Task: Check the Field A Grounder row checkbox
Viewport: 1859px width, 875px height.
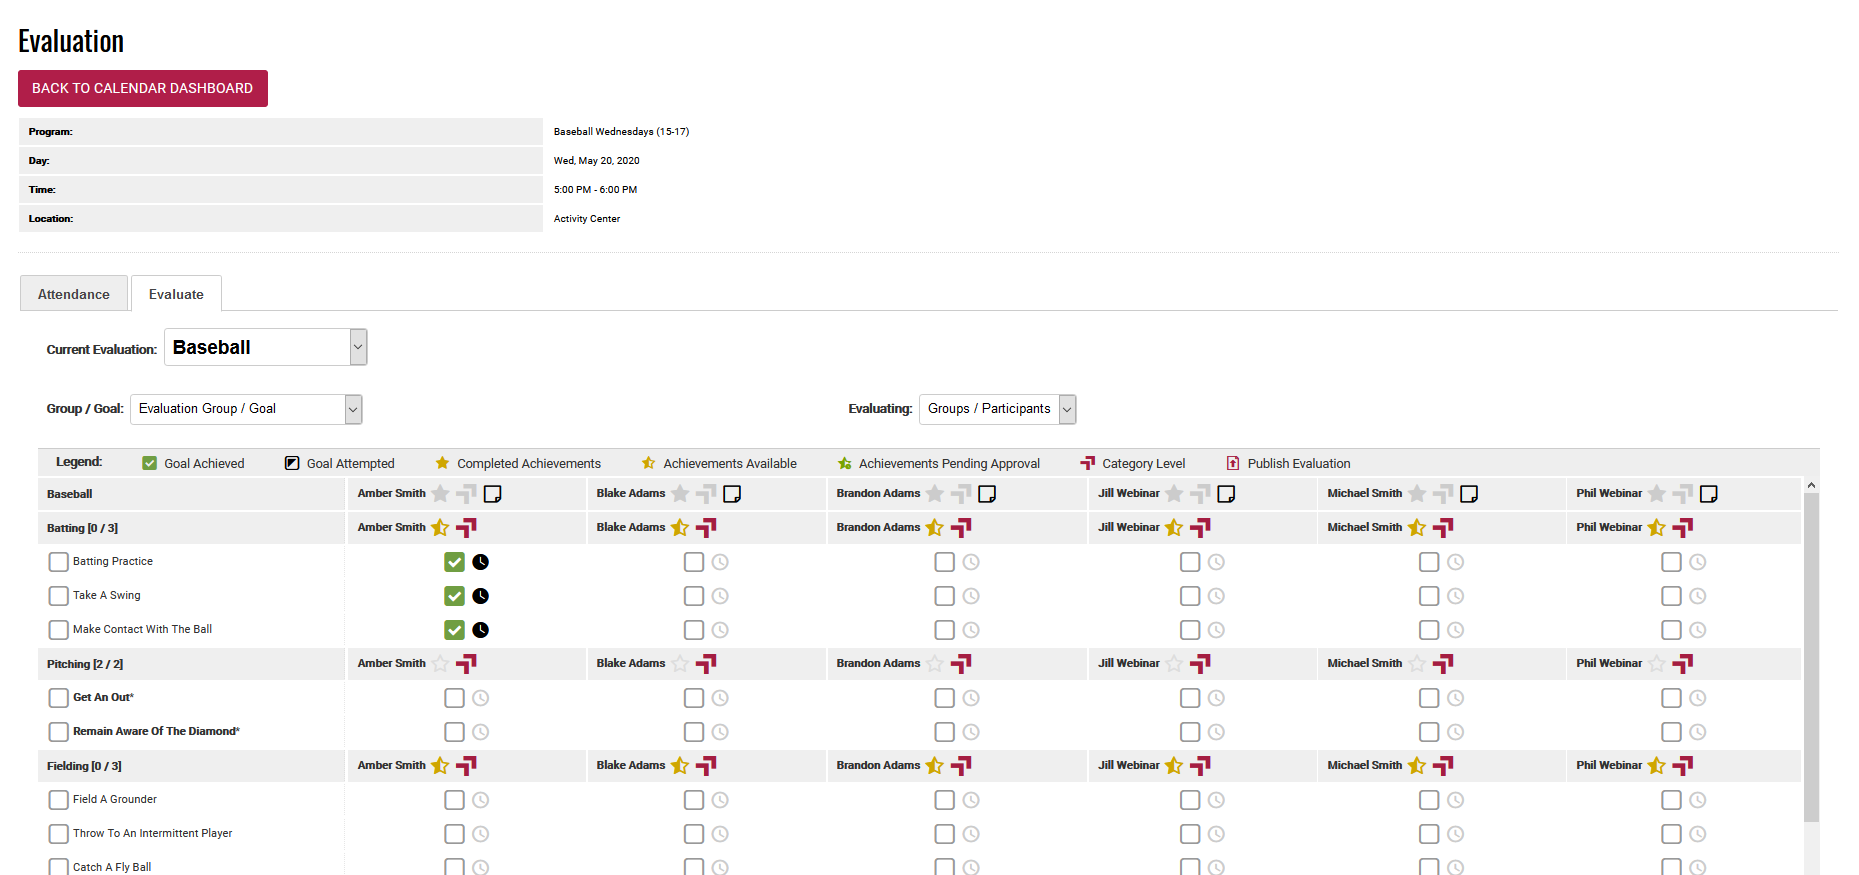Action: [x=59, y=800]
